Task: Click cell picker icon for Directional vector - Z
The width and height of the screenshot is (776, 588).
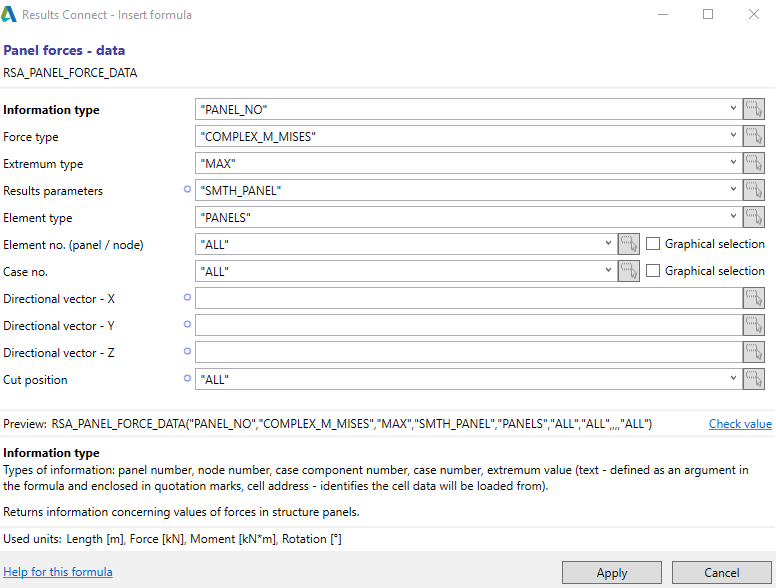Action: pos(753,352)
